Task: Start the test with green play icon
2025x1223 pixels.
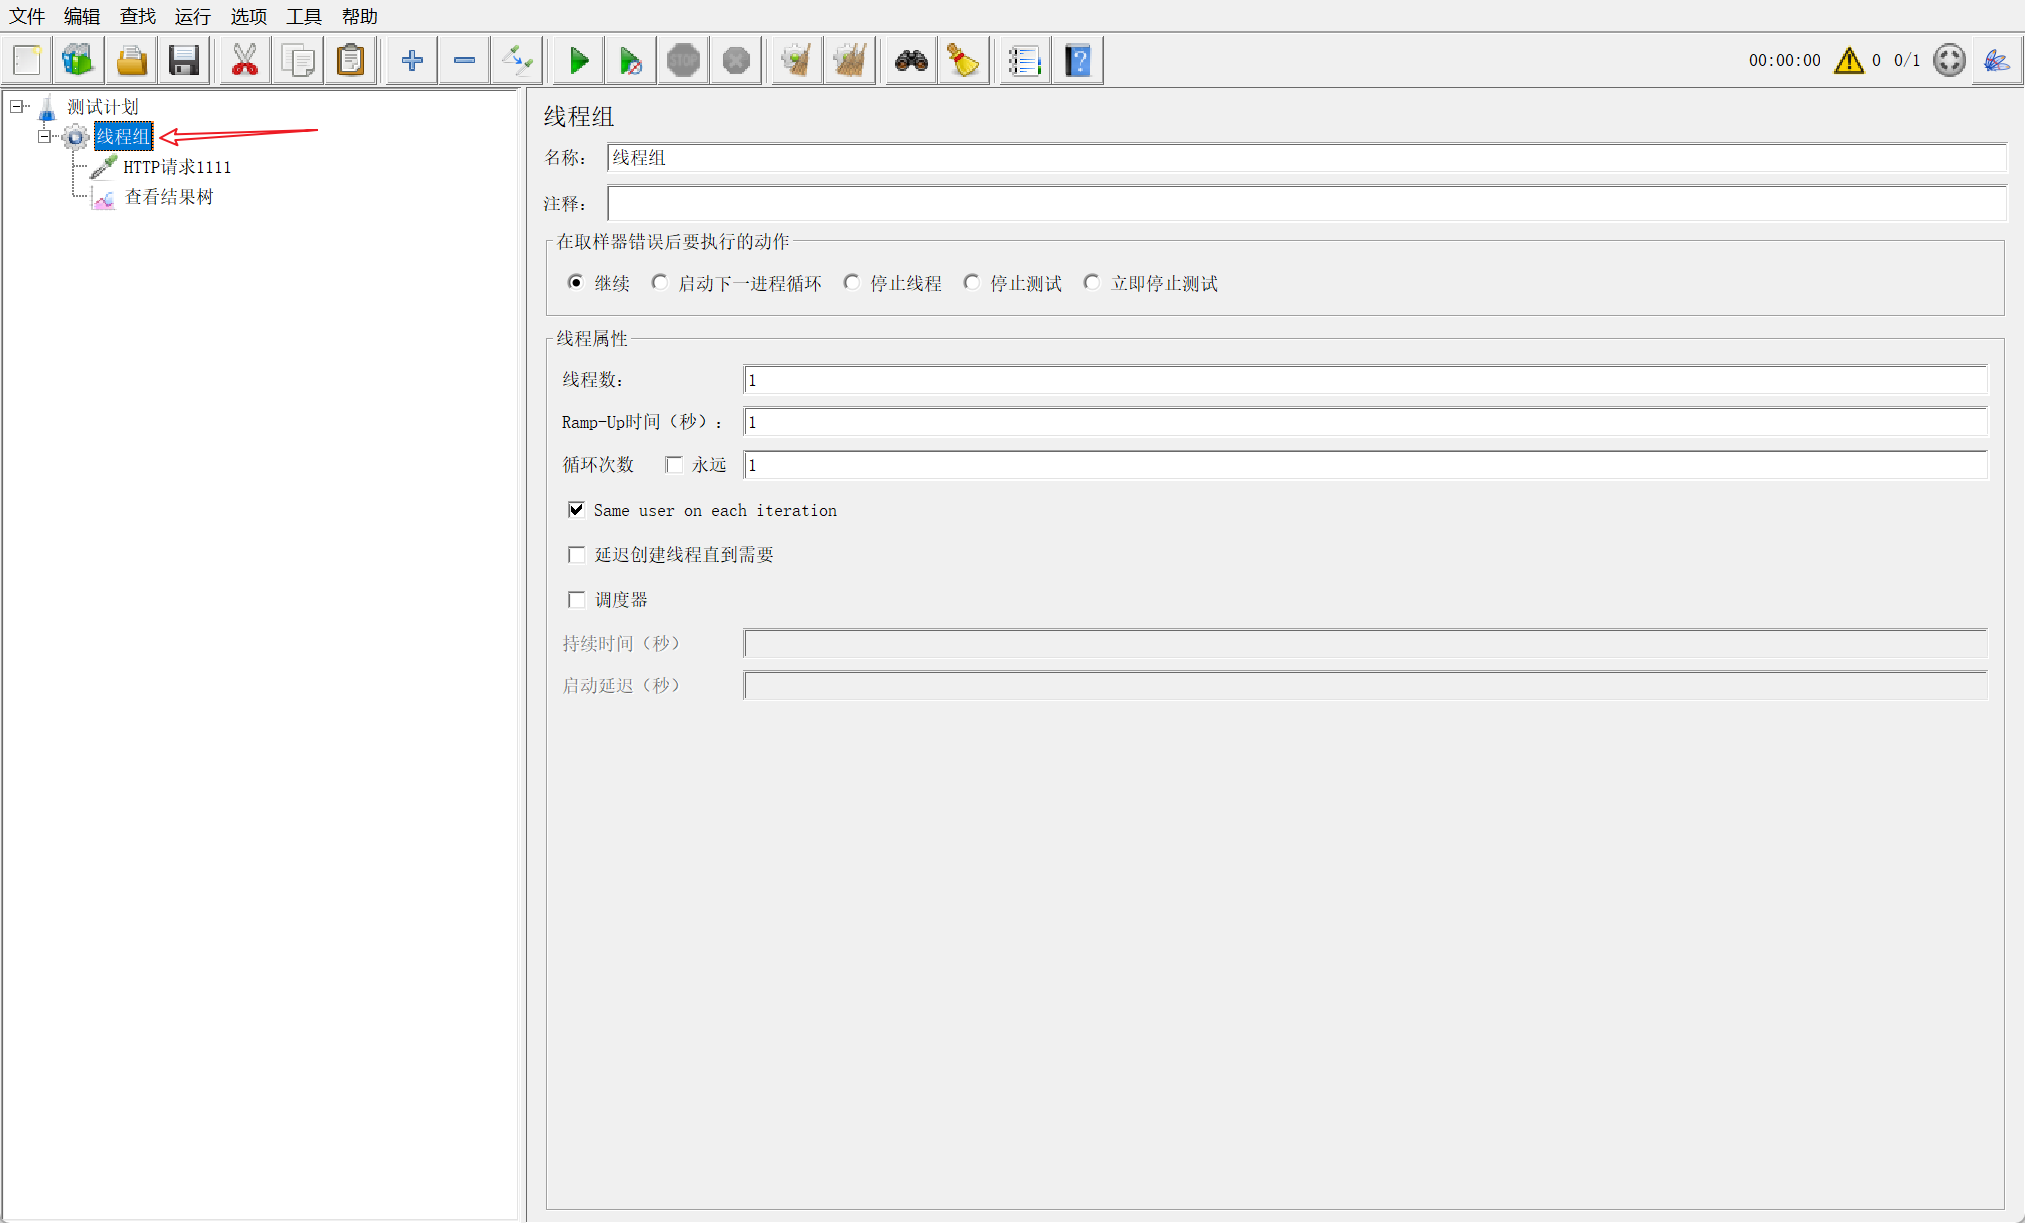Action: [578, 60]
